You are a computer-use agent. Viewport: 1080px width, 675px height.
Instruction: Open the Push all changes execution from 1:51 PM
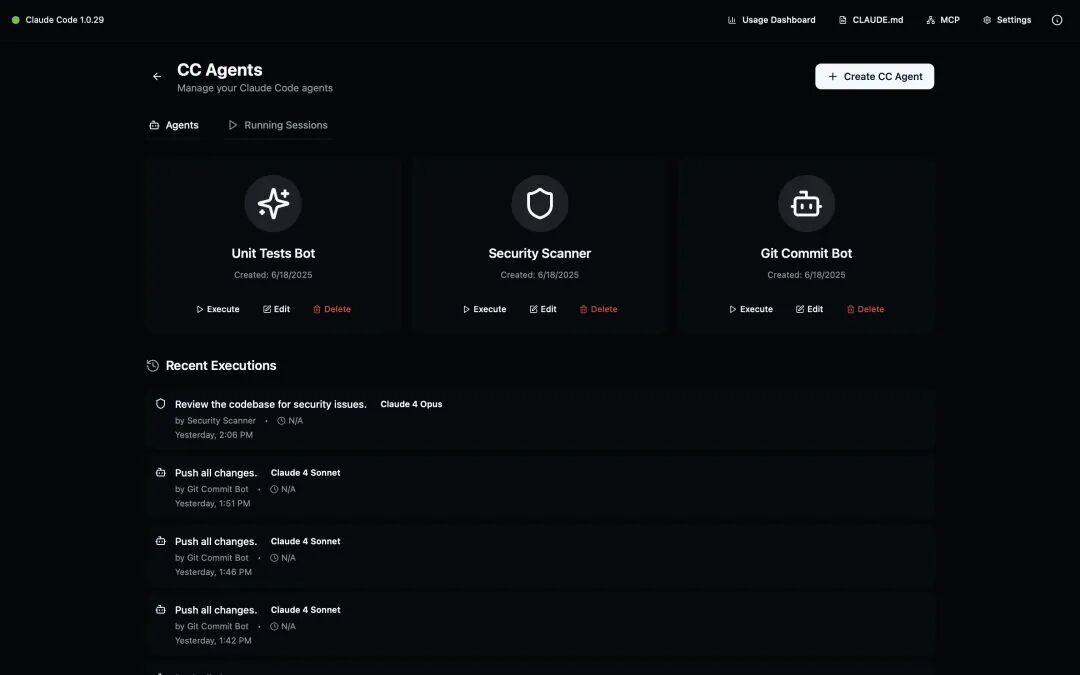pyautogui.click(x=217, y=472)
